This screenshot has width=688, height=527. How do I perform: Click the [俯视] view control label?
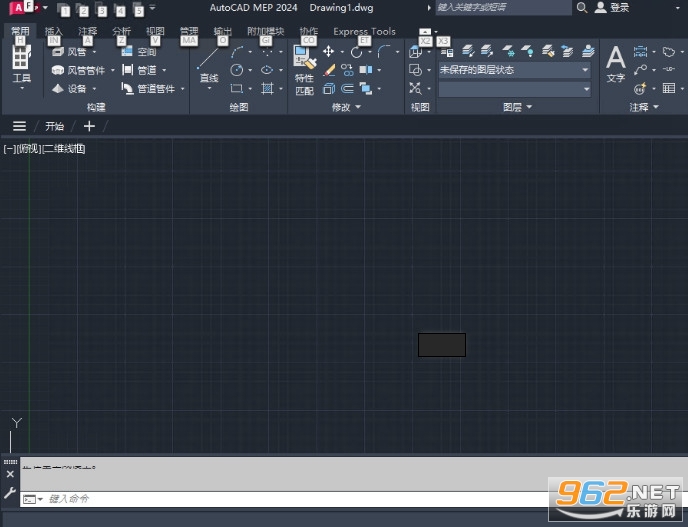coord(29,149)
